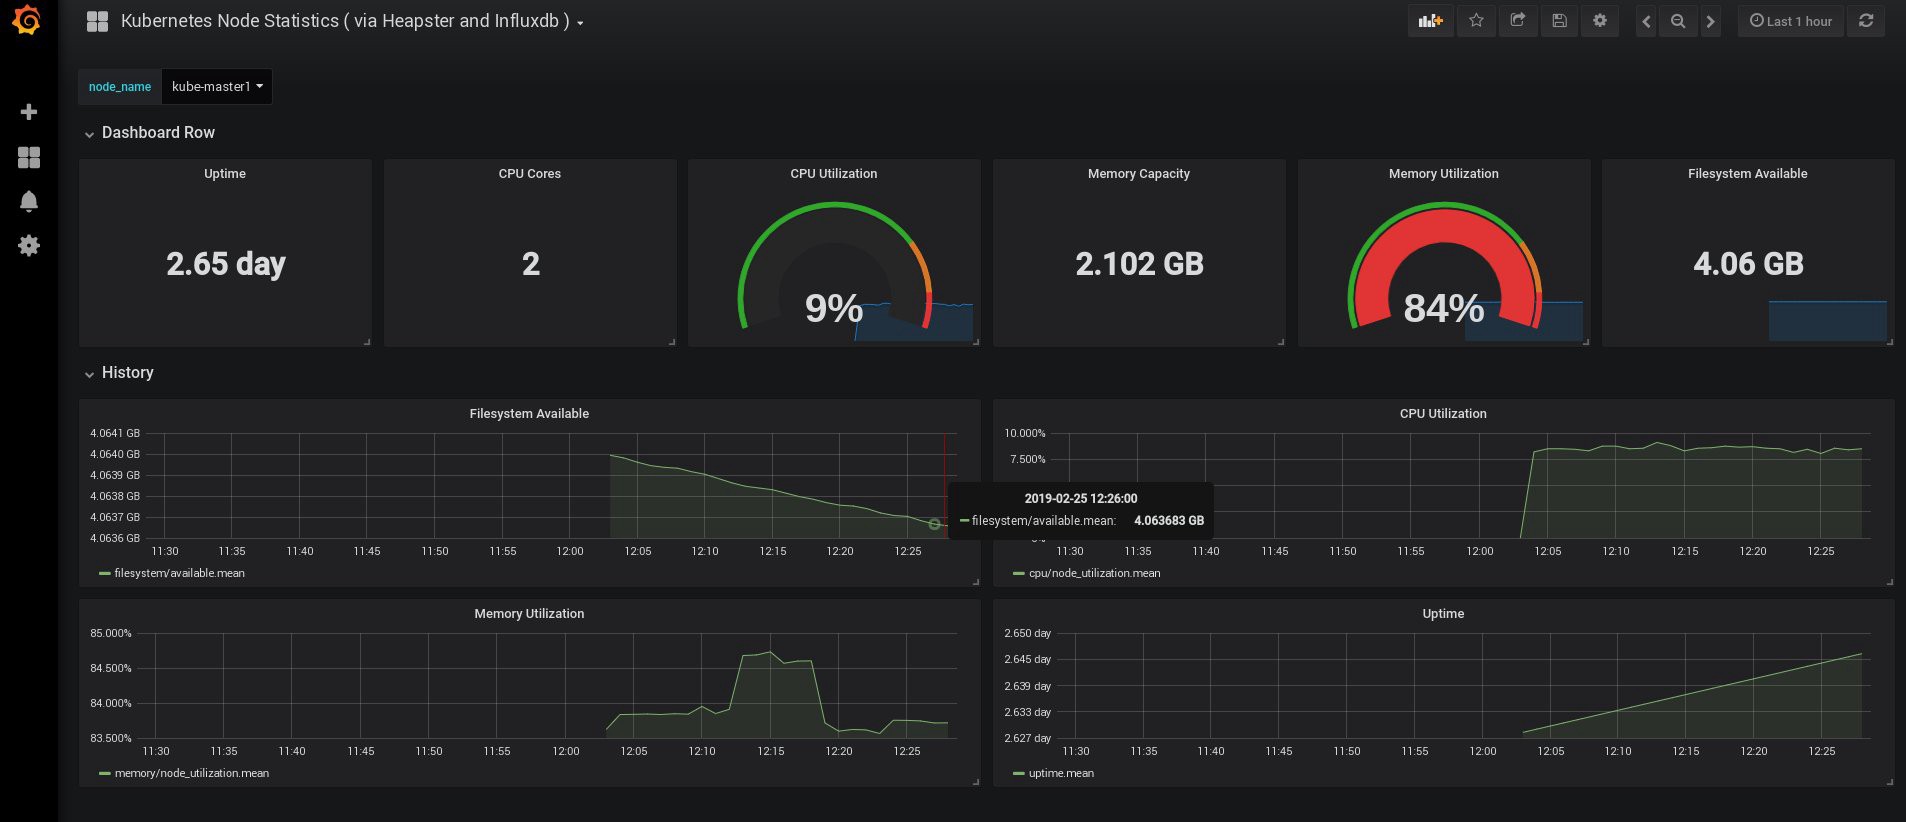Open the Create plus menu in sidebar
The height and width of the screenshot is (822, 1906).
click(29, 112)
